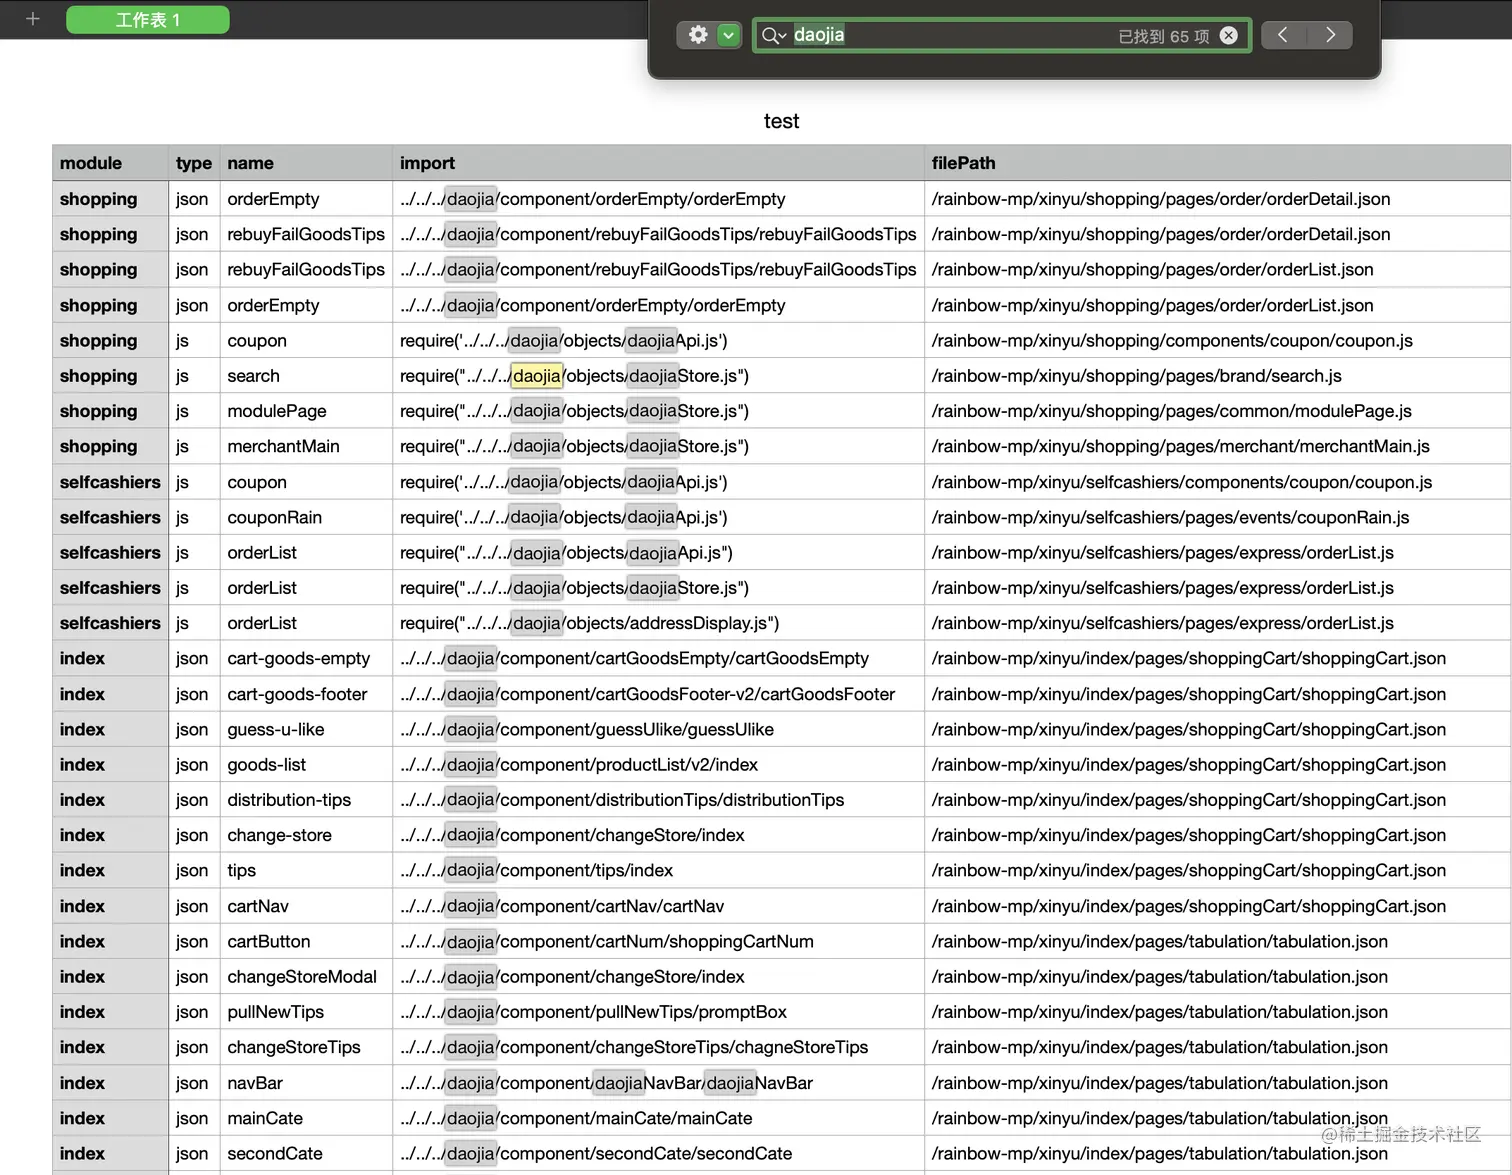Expand the green dropdown arrow beside gear
The image size is (1512, 1175).
click(x=729, y=35)
